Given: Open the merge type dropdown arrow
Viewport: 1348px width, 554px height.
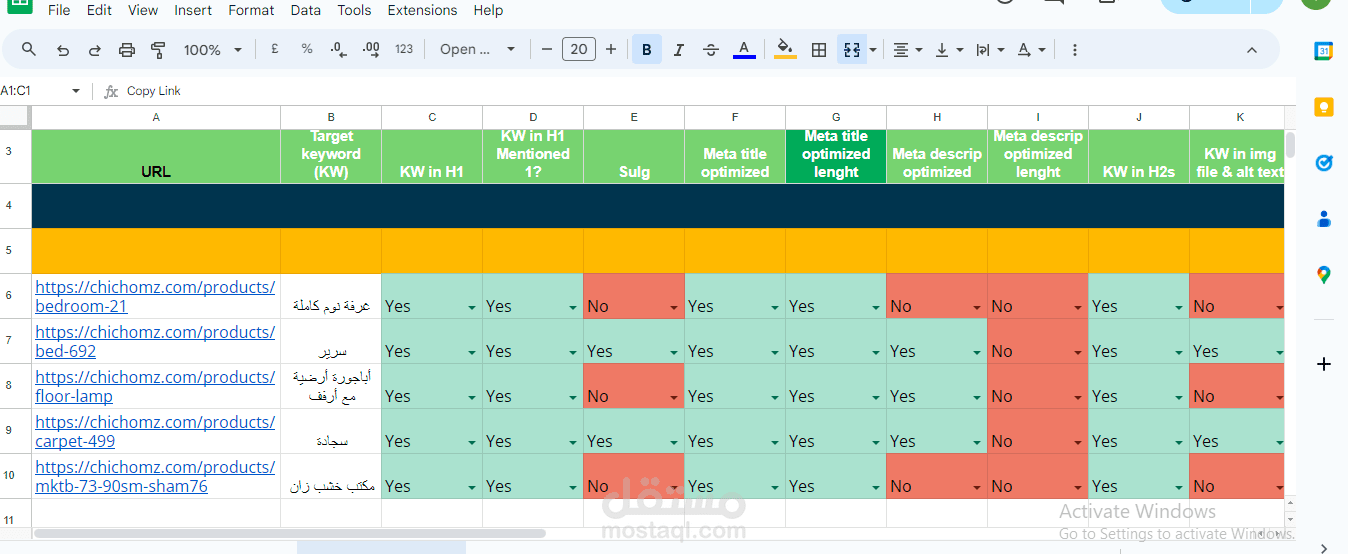Looking at the screenshot, I should click(x=873, y=49).
